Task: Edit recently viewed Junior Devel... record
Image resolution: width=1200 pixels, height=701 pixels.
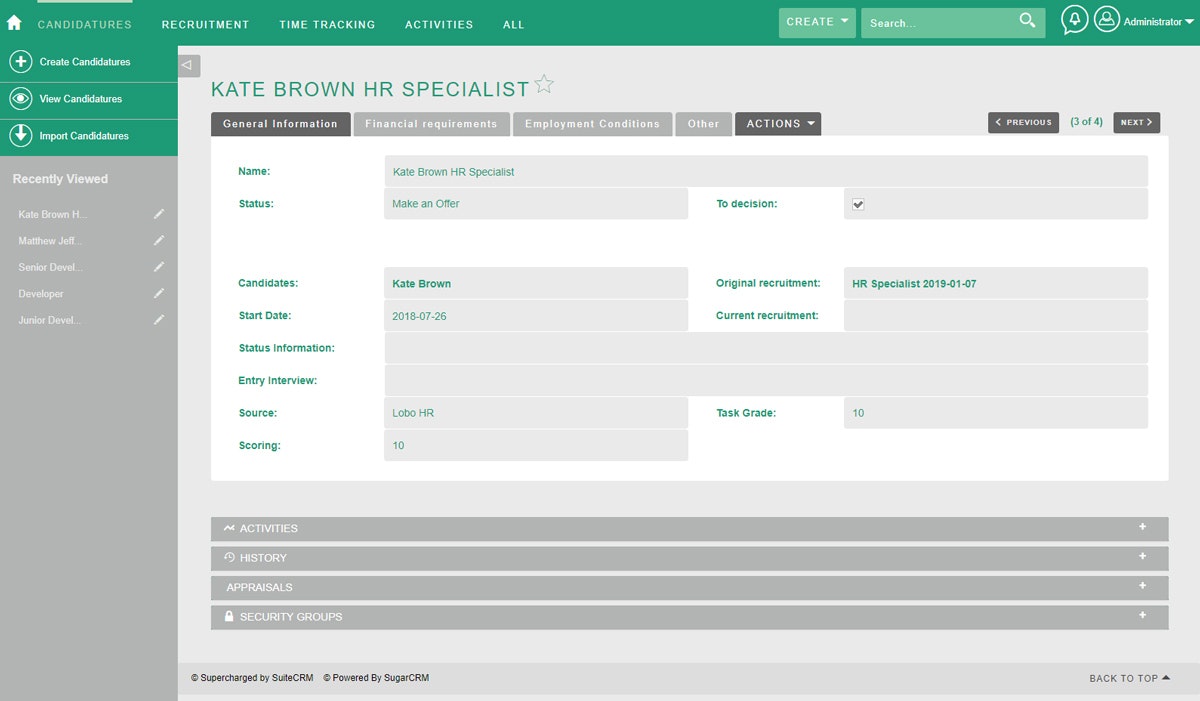Action: coord(159,320)
